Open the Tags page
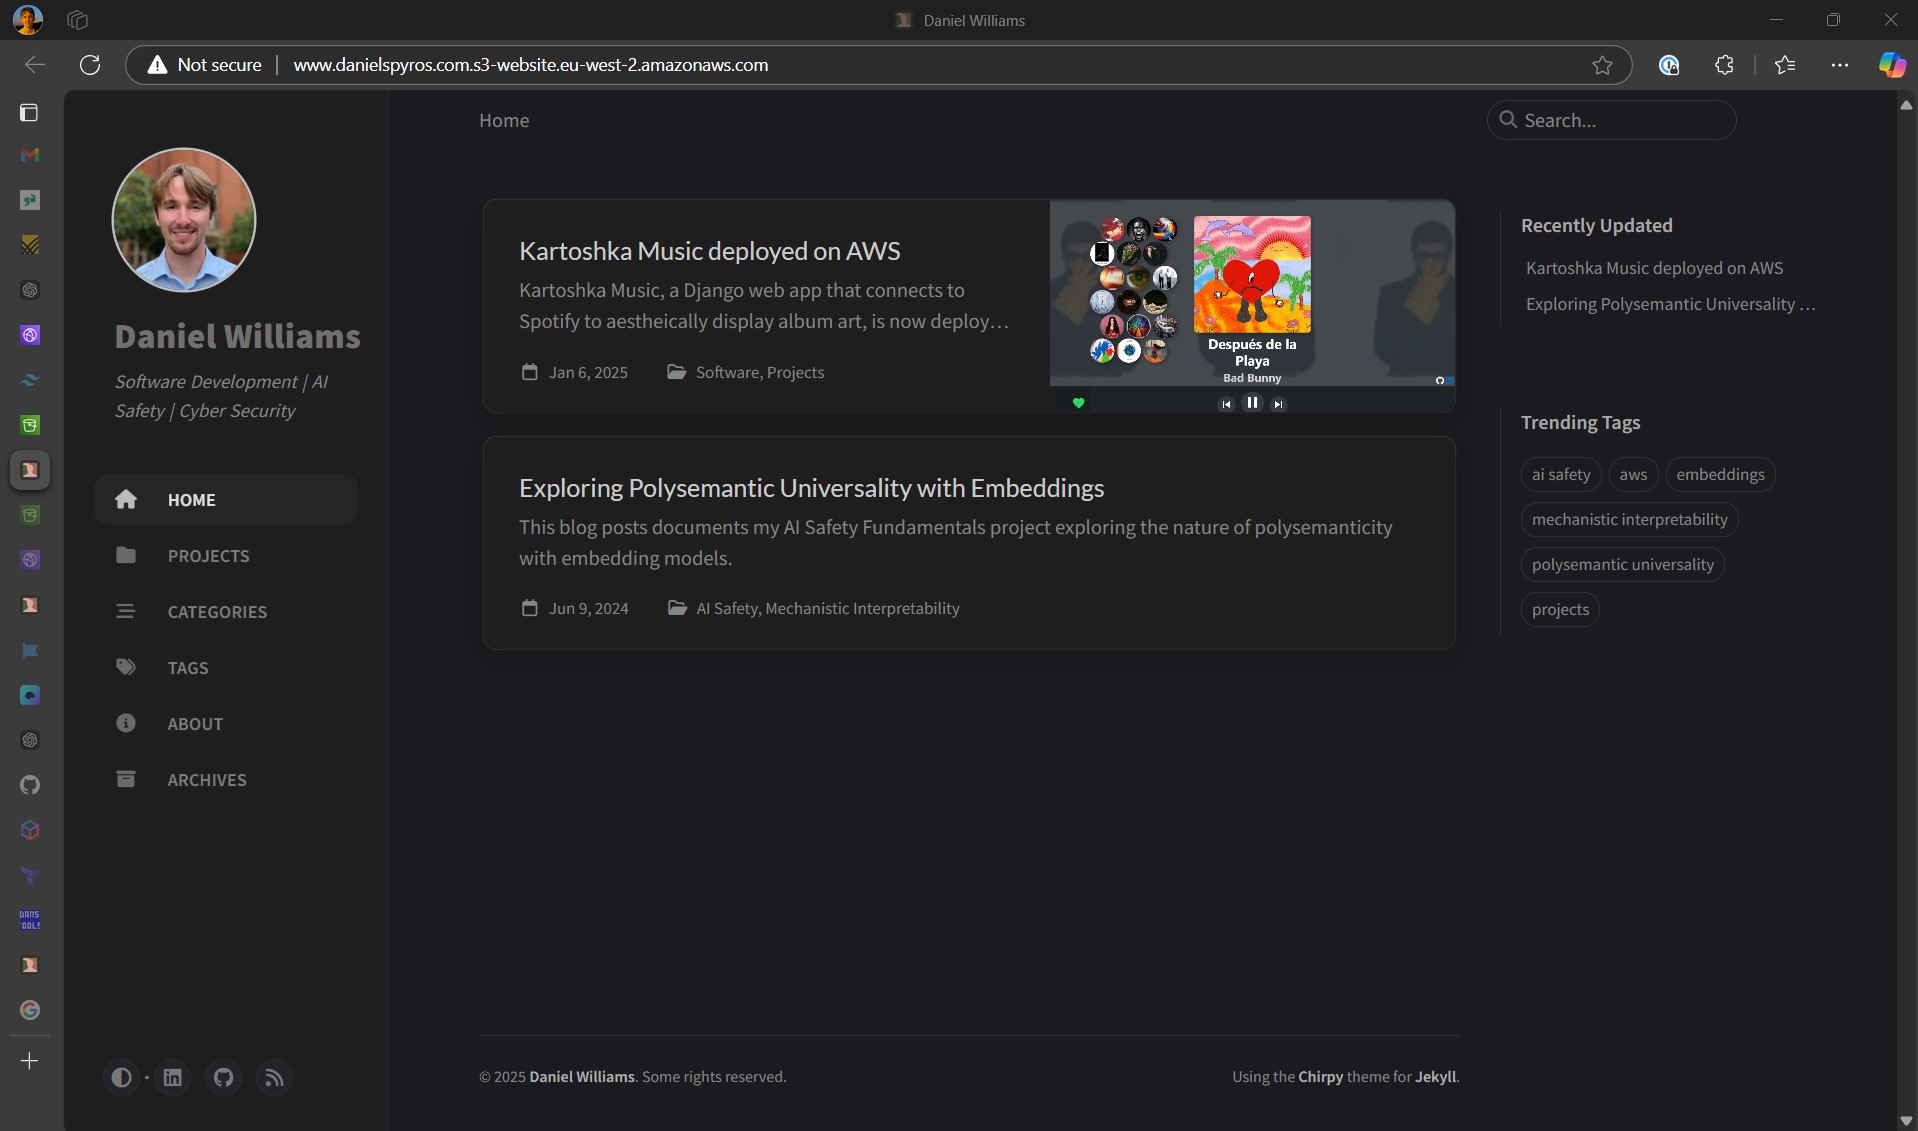This screenshot has height=1131, width=1918. pos(226,667)
